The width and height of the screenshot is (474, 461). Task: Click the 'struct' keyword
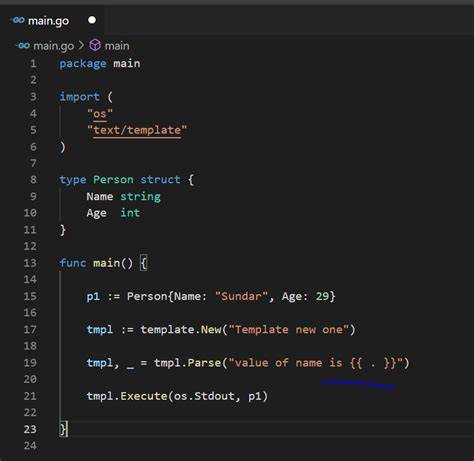(160, 180)
